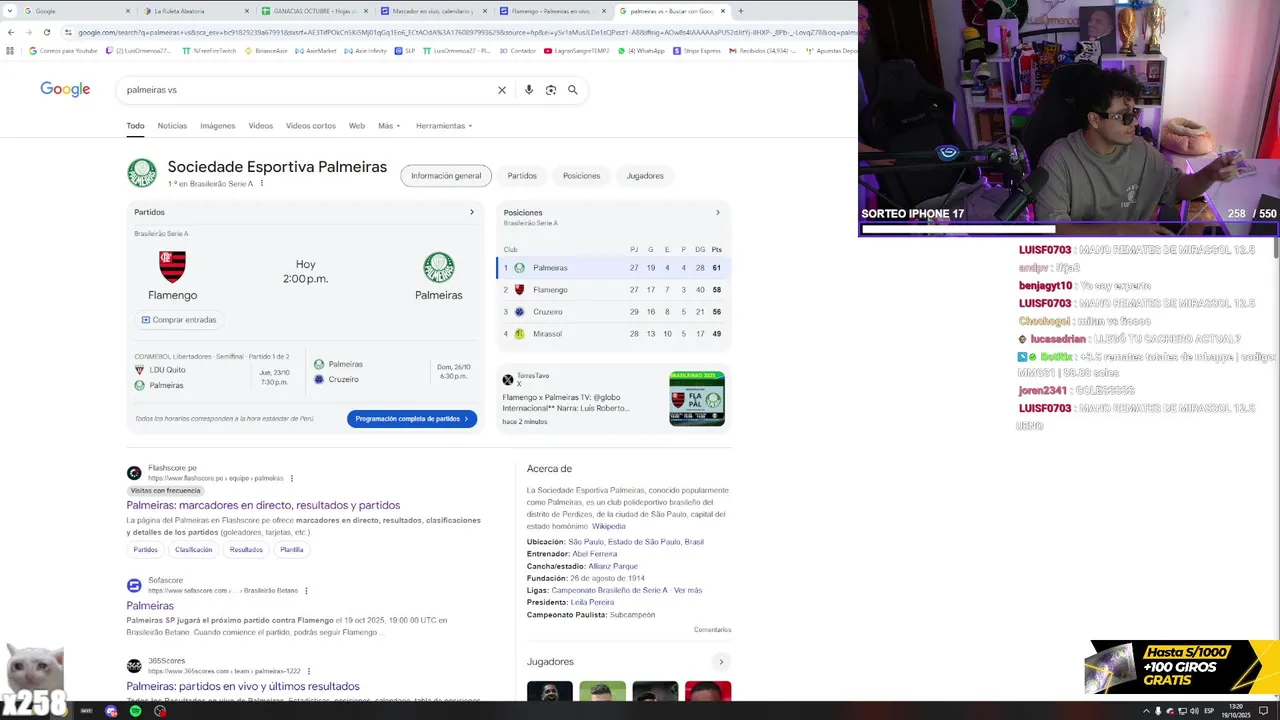
Task: Clear the Google search box text
Action: click(502, 90)
